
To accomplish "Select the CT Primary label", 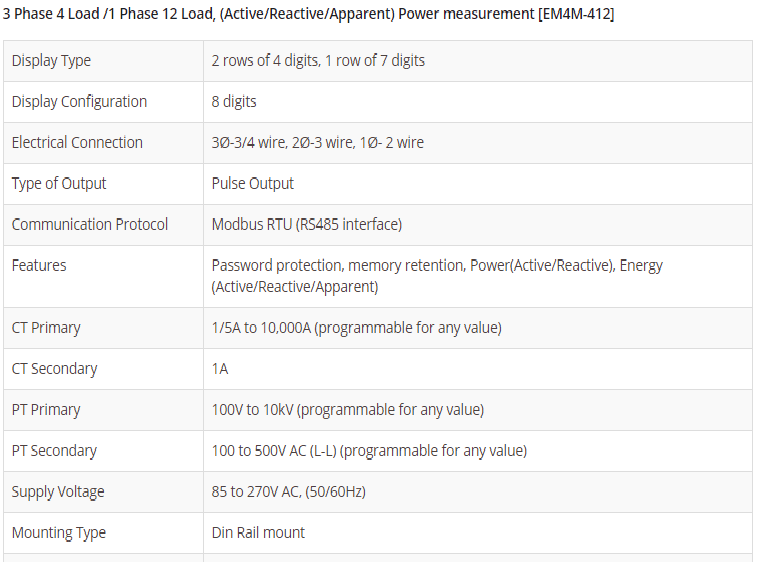I will pos(46,328).
